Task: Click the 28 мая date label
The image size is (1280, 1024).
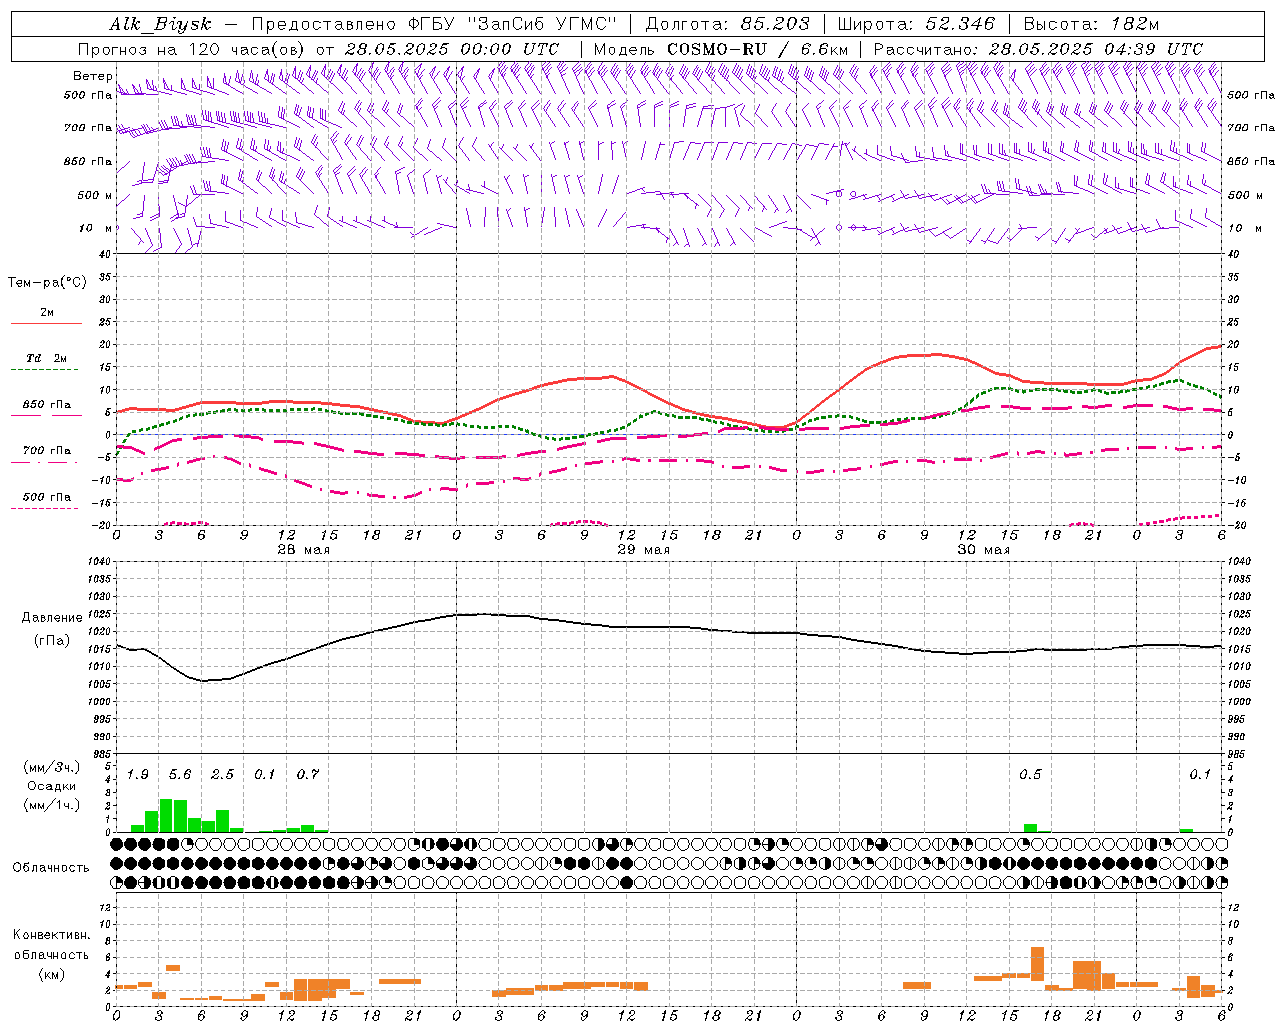Action: [x=302, y=550]
